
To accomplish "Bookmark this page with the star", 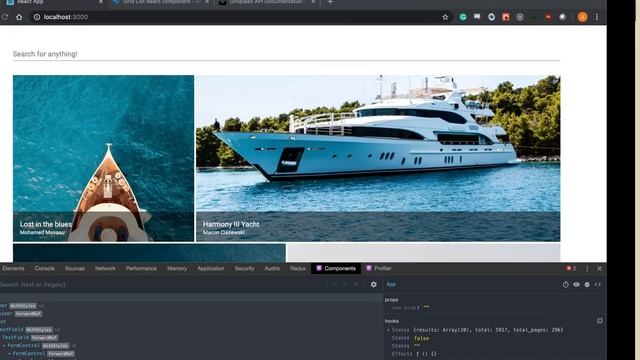I will [x=445, y=17].
